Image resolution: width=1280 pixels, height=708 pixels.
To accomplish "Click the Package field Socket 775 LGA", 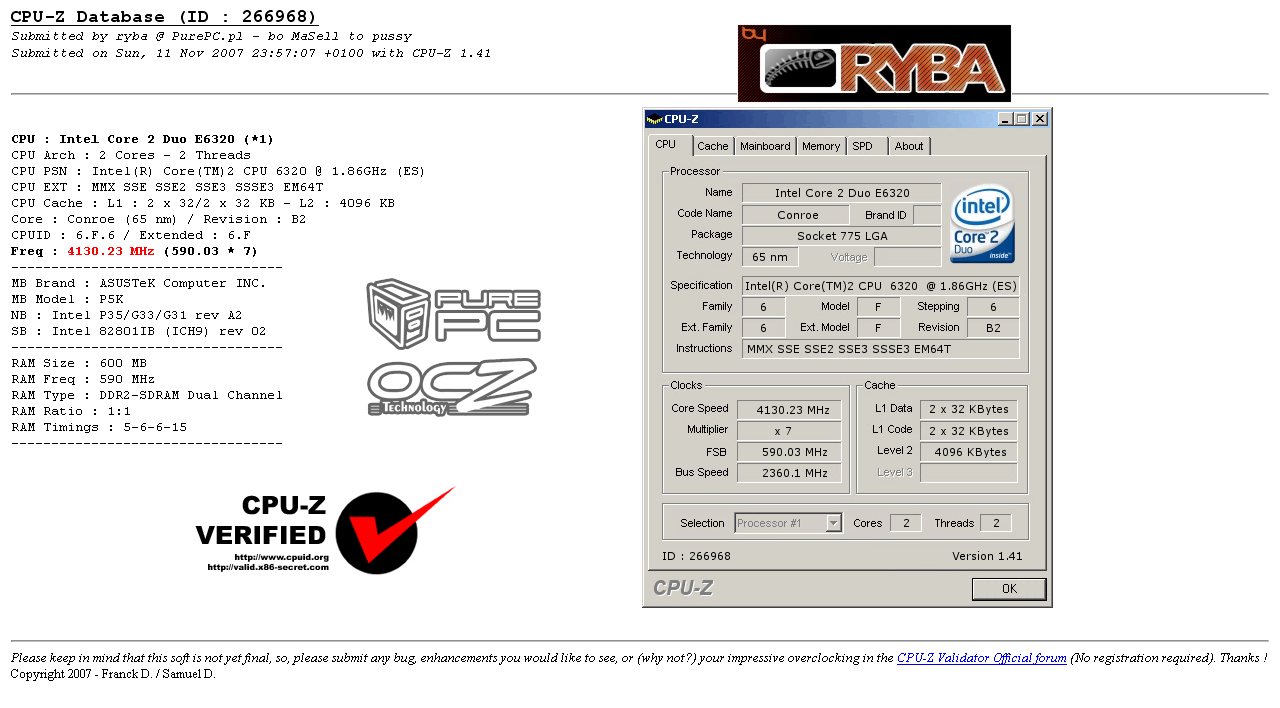I will (x=842, y=236).
